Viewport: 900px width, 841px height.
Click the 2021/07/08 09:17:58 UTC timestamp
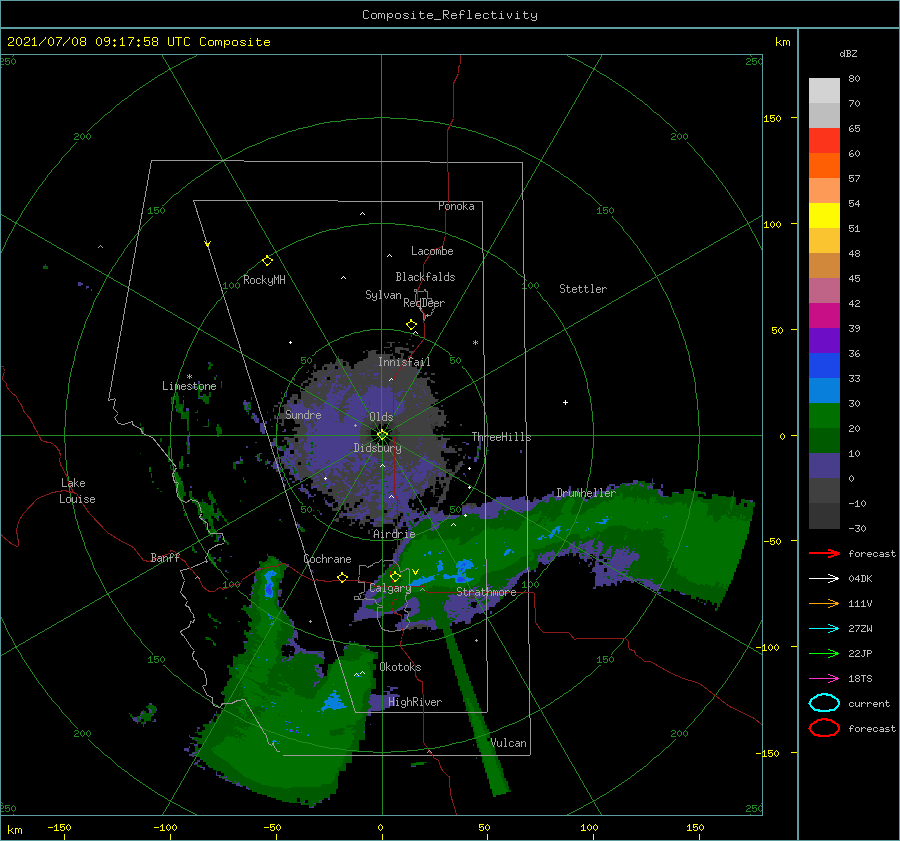[x=91, y=42]
